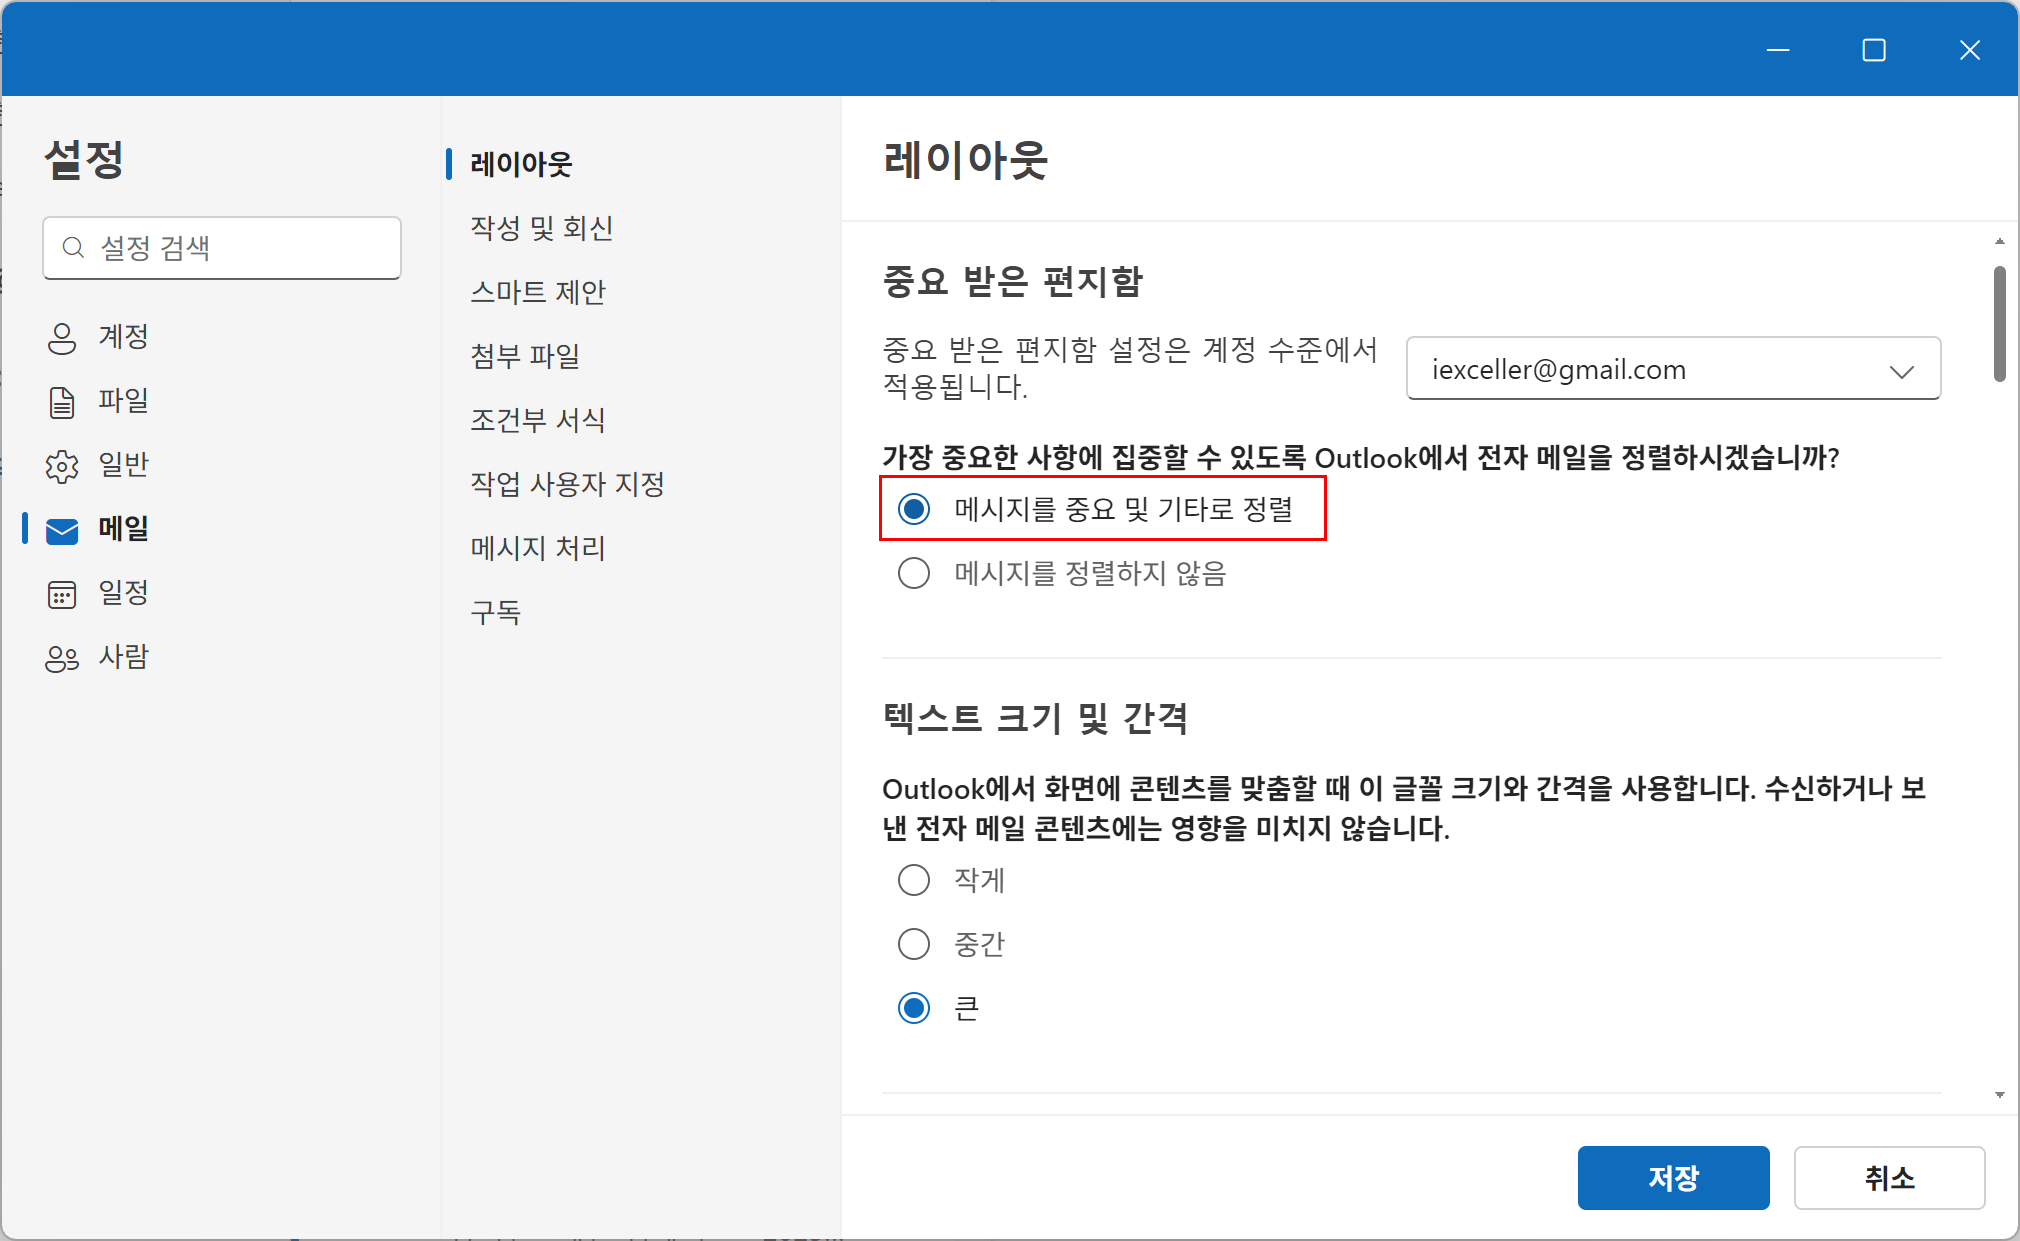Click the 저장 button
Screen dimensions: 2020x1241
tap(1673, 1177)
